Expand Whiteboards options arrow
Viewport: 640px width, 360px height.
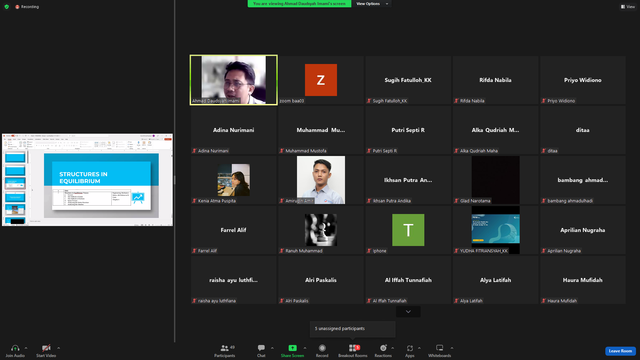click(x=452, y=348)
